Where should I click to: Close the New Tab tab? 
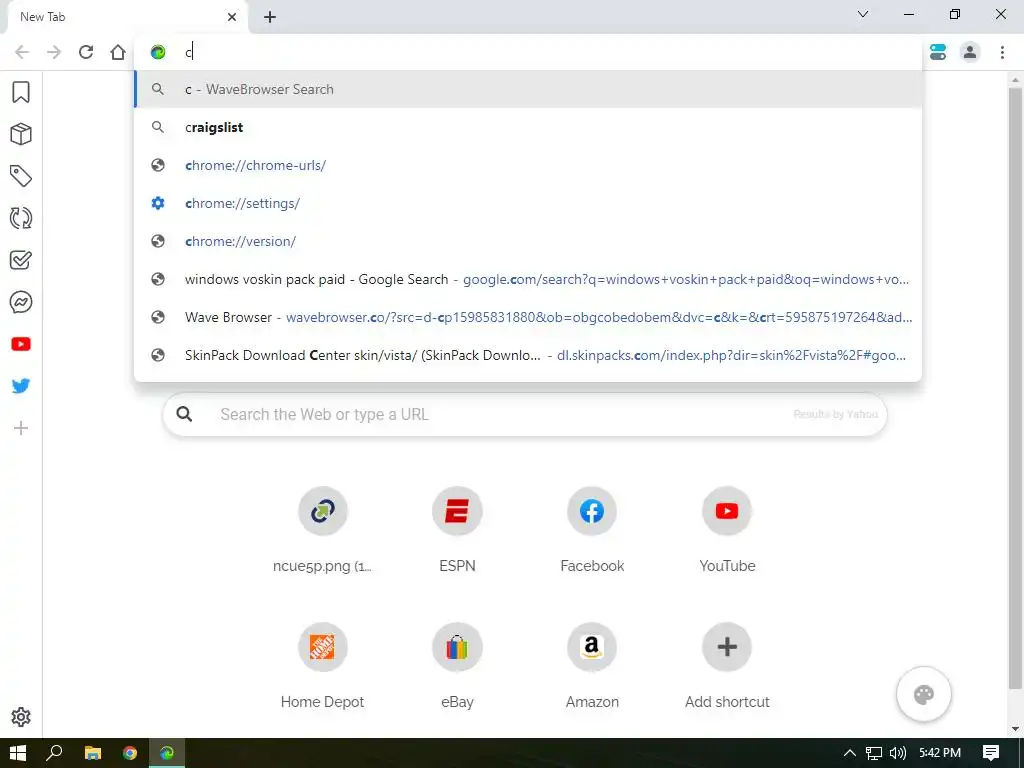tap(232, 17)
